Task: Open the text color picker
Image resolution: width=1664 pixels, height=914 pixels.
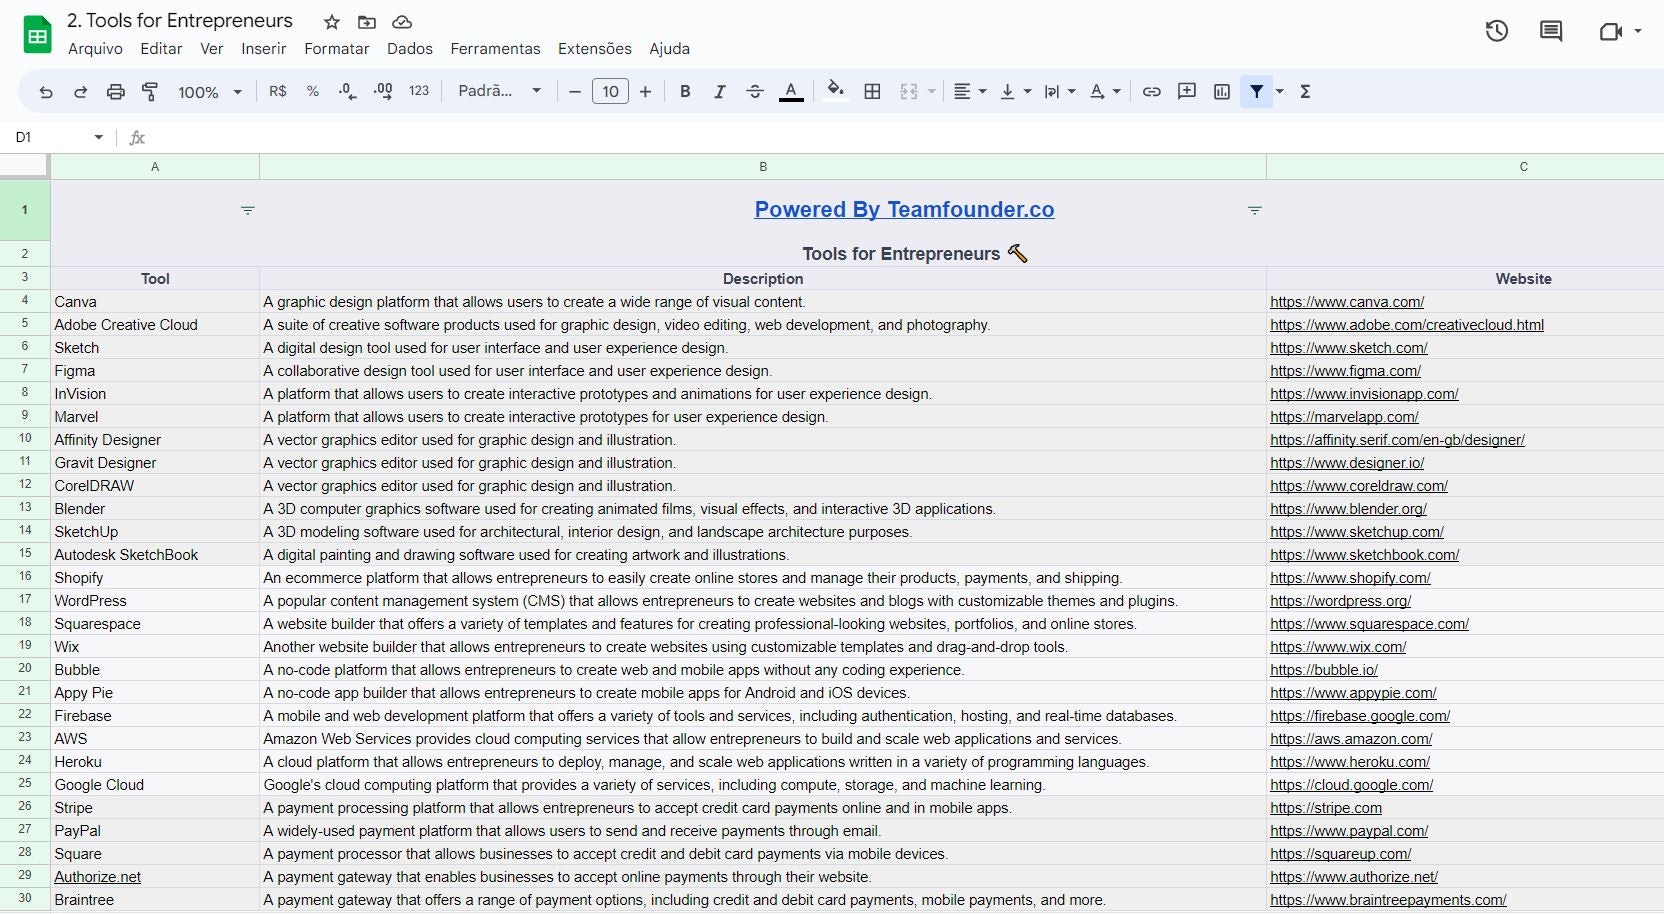Action: click(791, 92)
